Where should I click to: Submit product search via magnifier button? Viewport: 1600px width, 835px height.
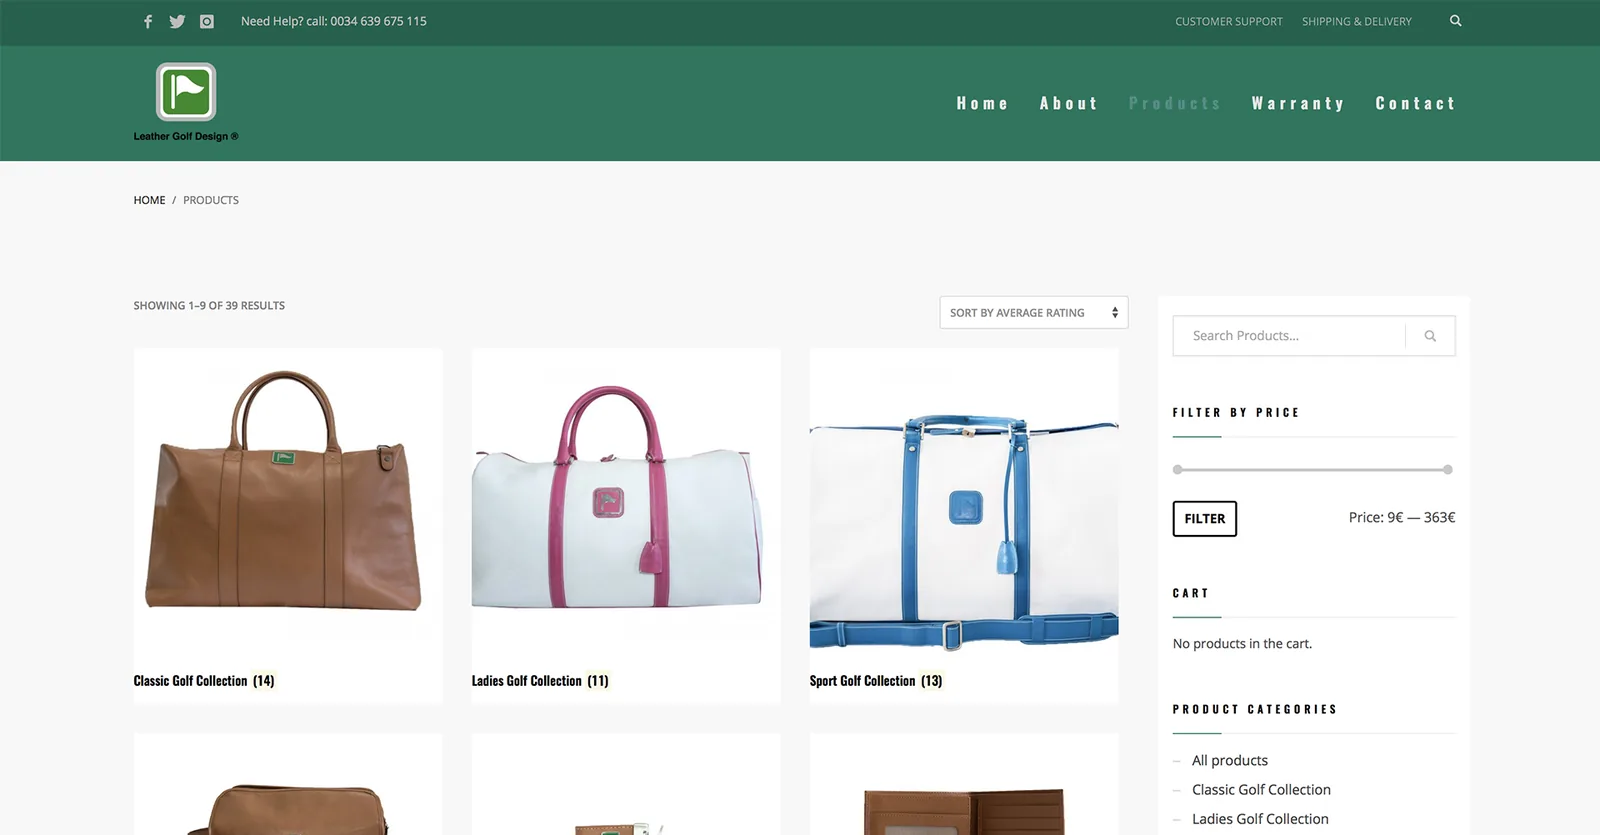pos(1430,336)
